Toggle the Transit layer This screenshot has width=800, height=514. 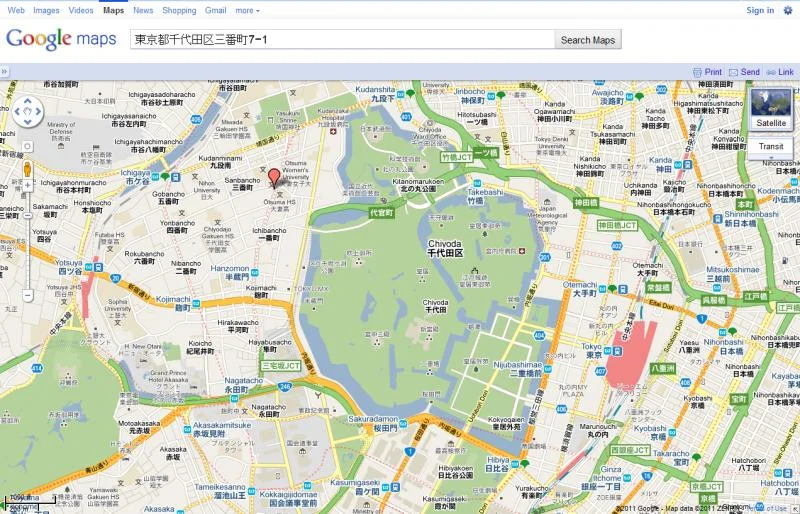(771, 146)
